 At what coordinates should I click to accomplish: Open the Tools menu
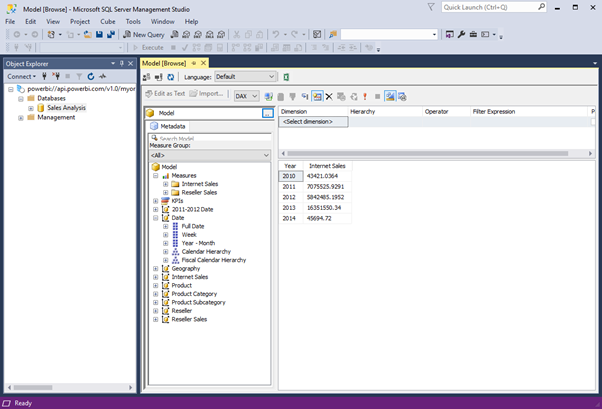(133, 22)
